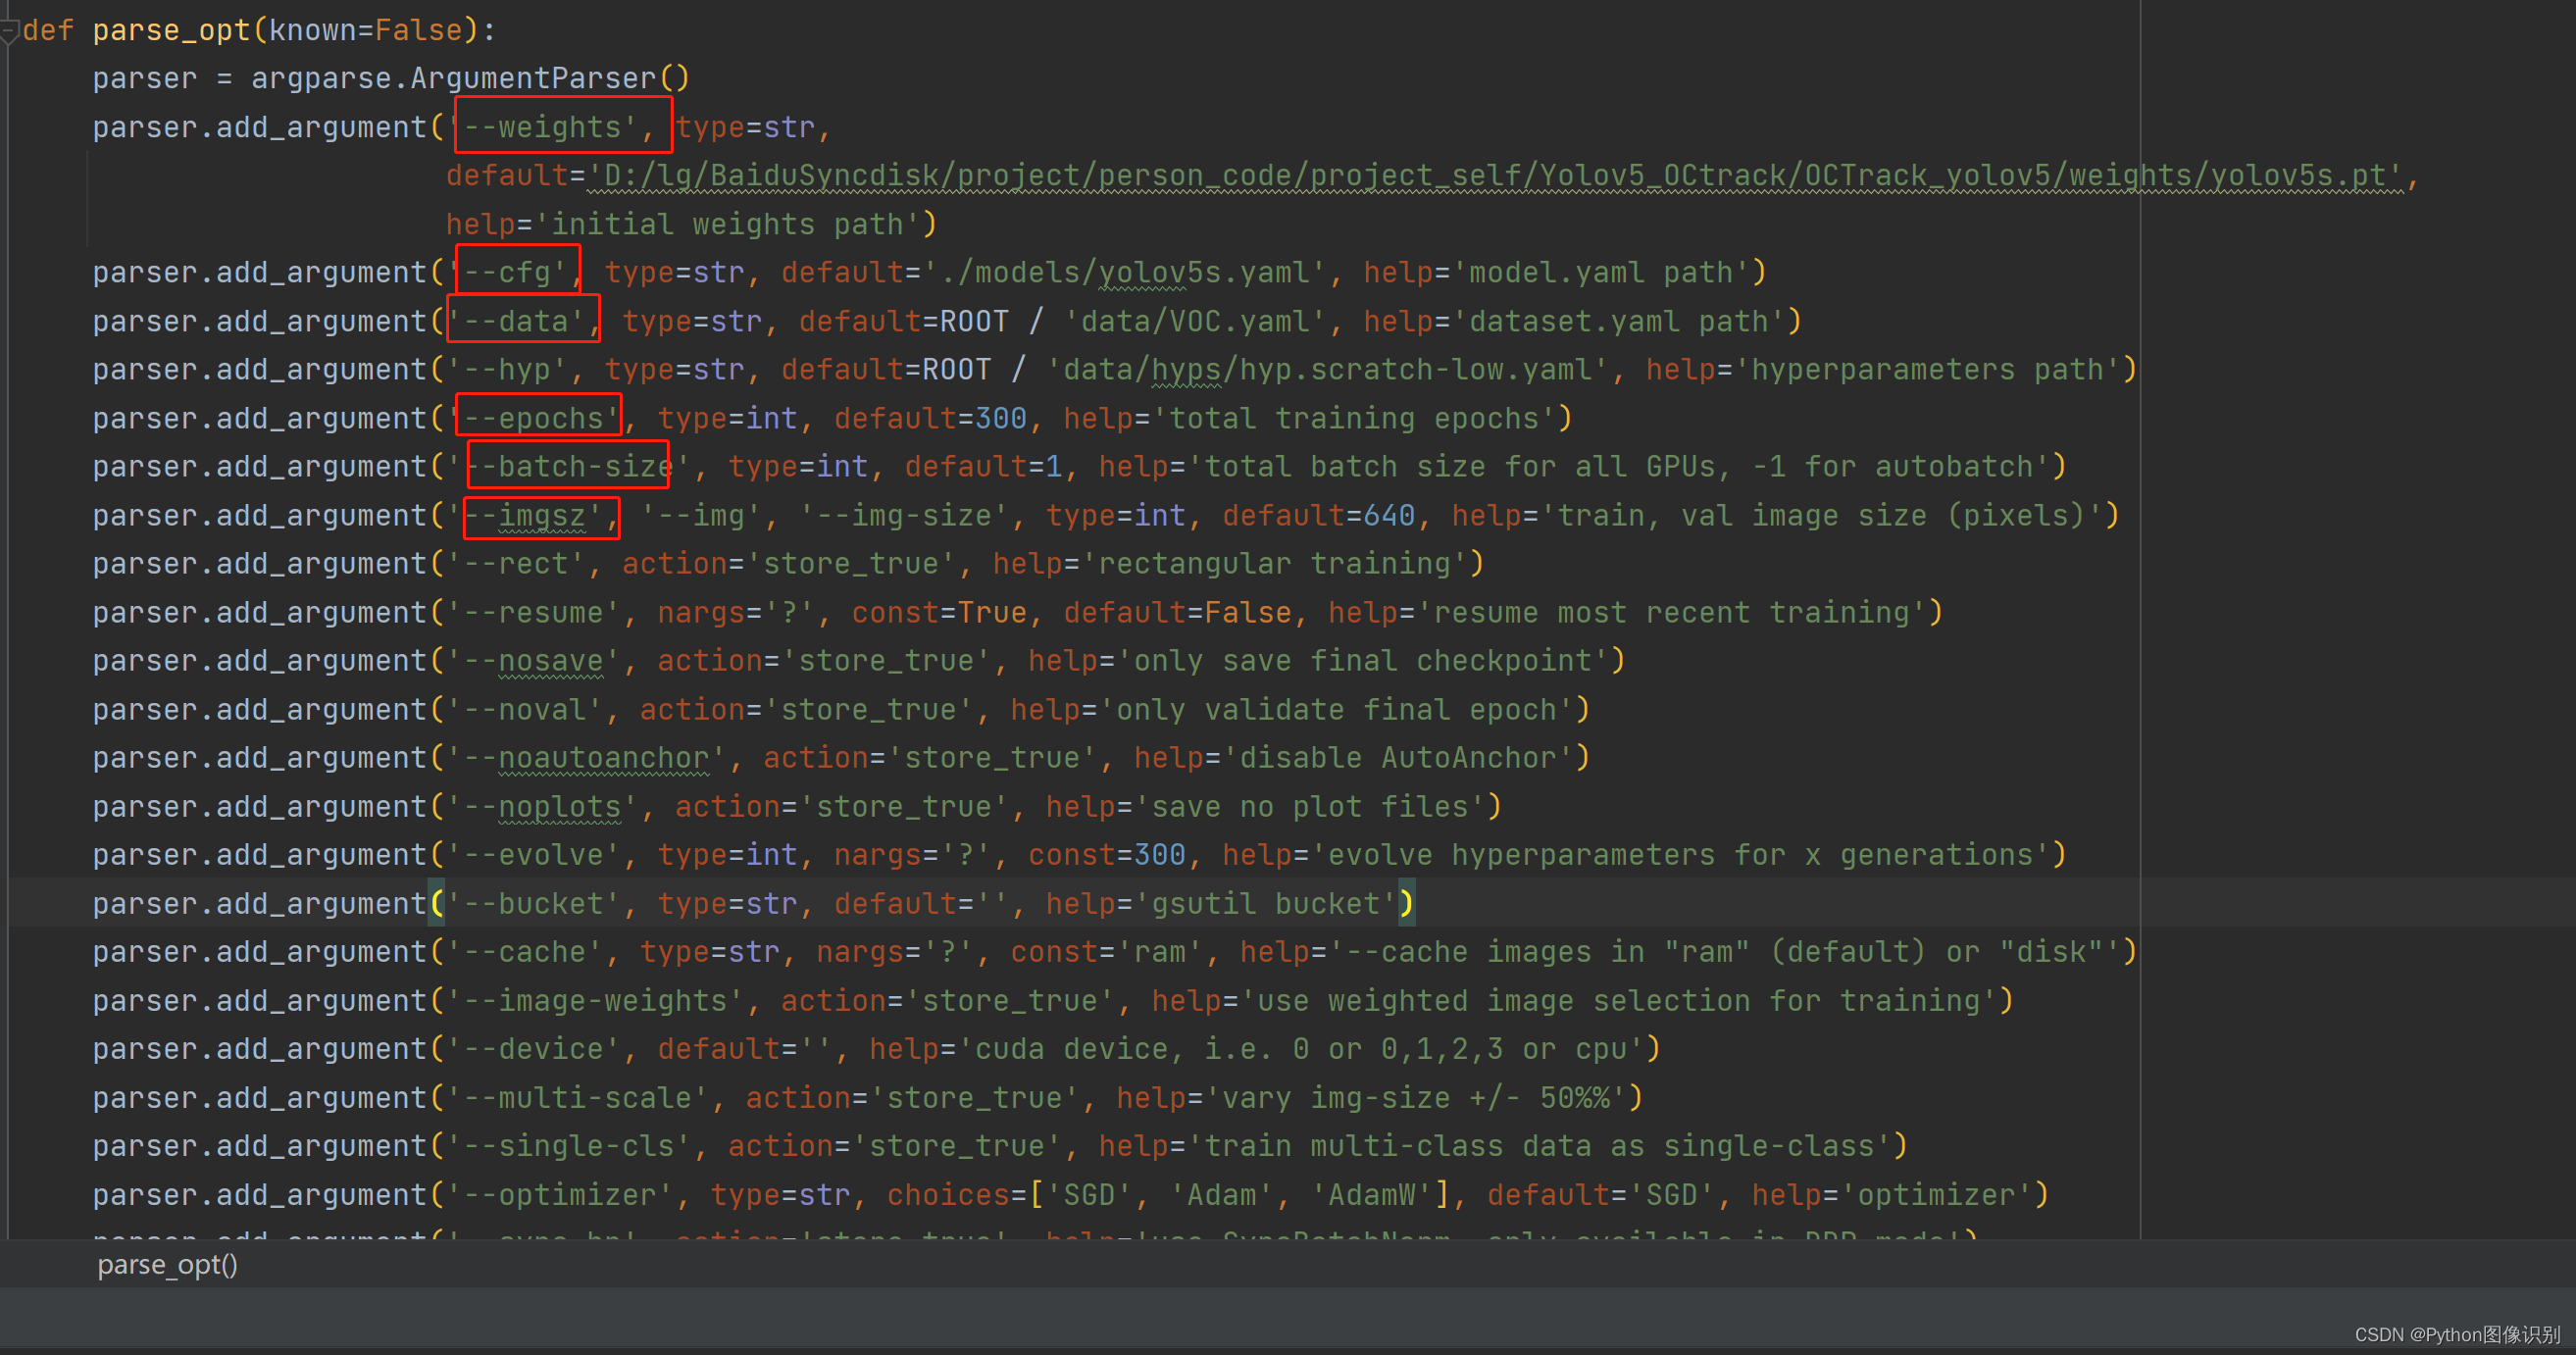This screenshot has height=1355, width=2576.
Task: Click 'data/VOC.yaml' default path string
Action: pos(1195,321)
